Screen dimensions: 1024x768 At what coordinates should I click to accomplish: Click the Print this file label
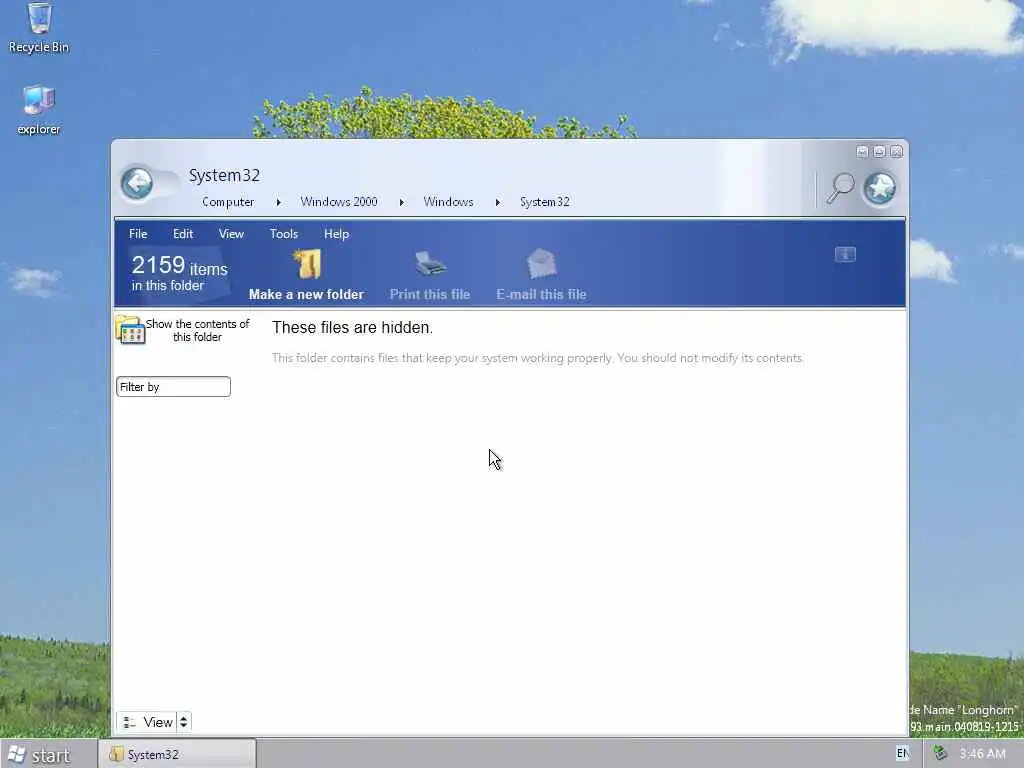tap(430, 295)
